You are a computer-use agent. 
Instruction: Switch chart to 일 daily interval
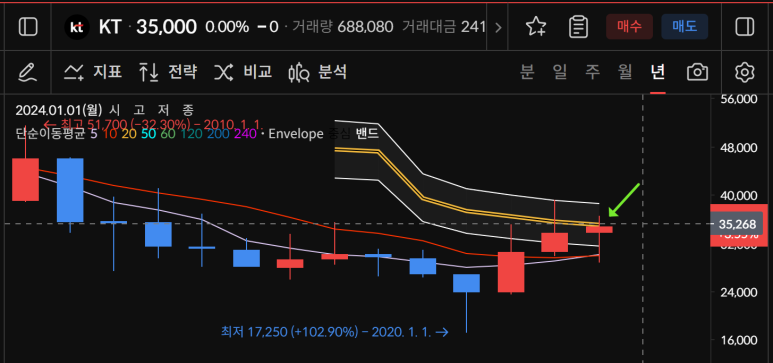coord(560,73)
